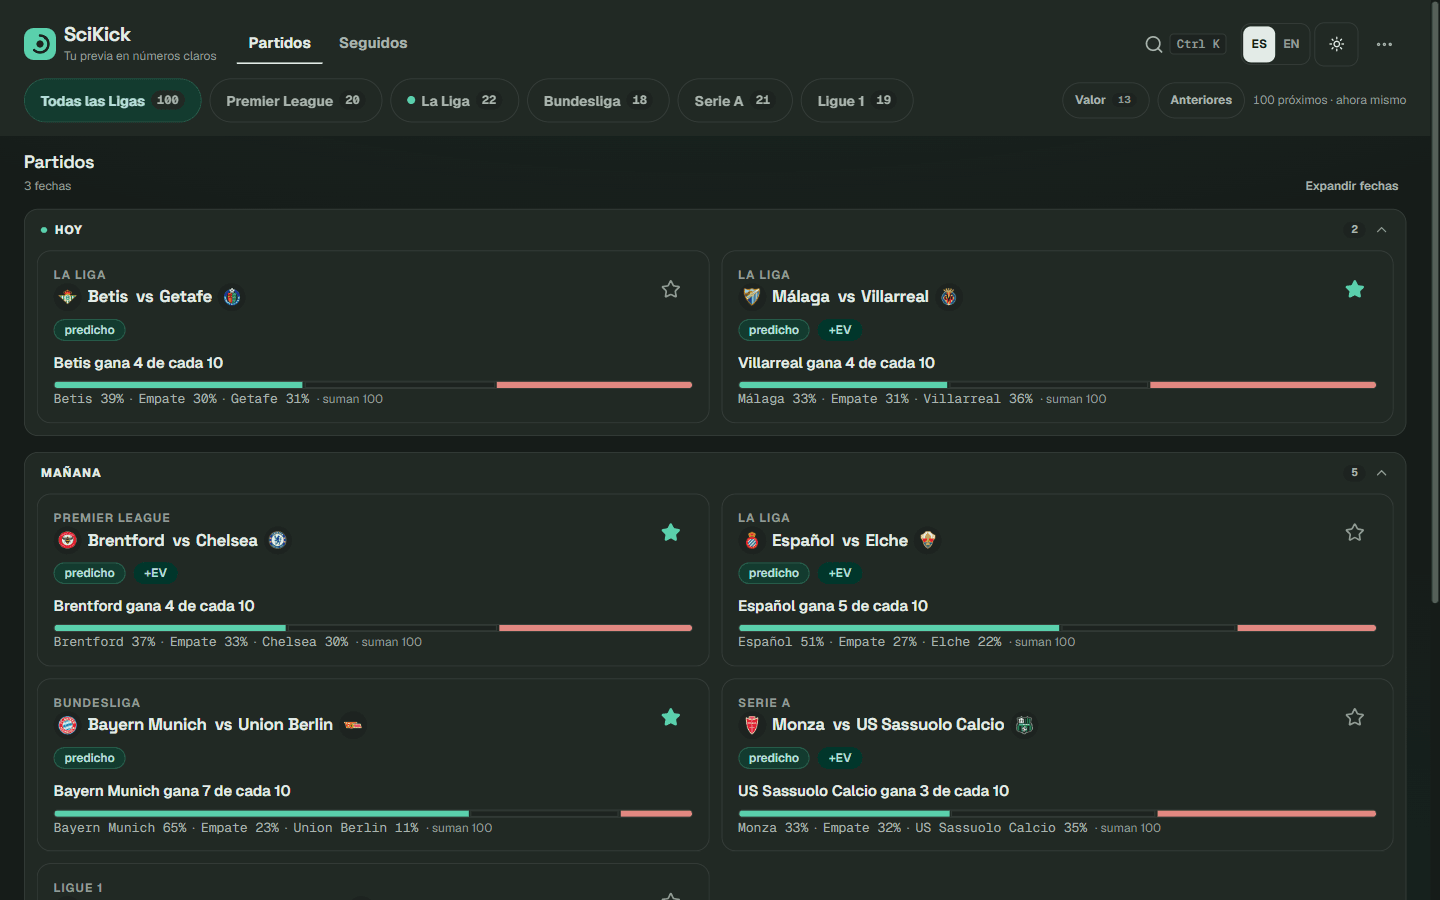Open the Partidos tab
Viewport: 1440px width, 900px height.
point(280,43)
